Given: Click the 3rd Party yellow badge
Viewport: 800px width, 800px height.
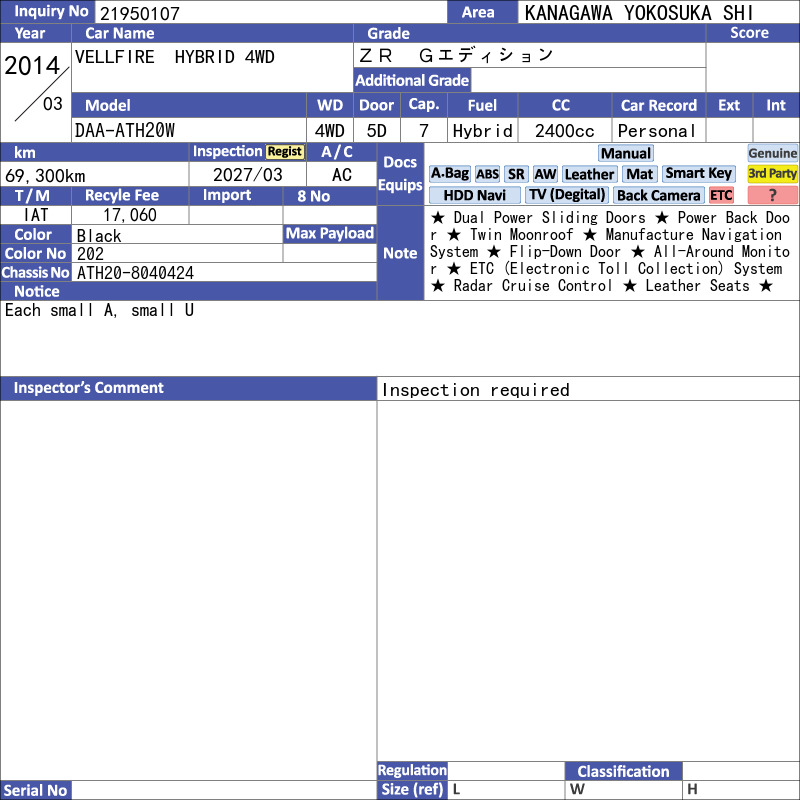Looking at the screenshot, I should click(772, 173).
